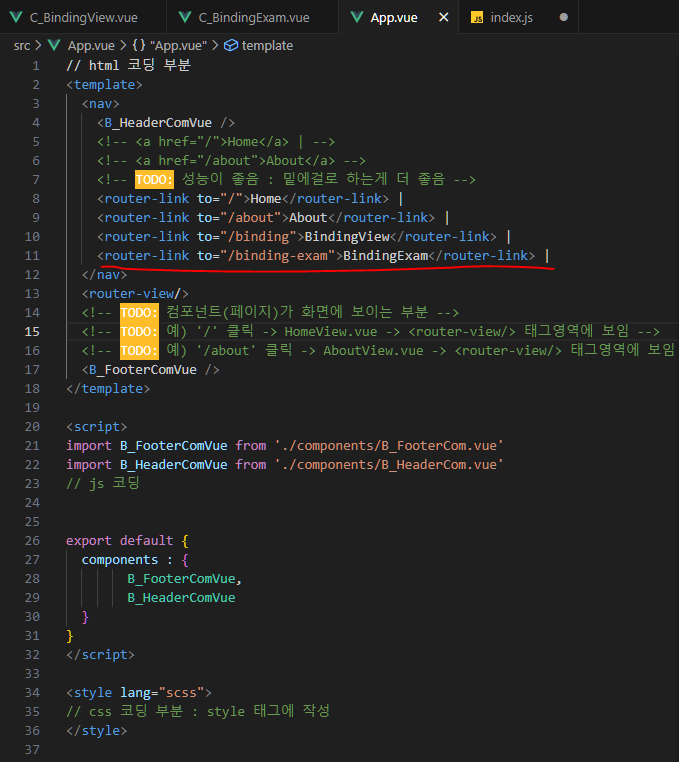Click HomeView.vue in the line 15 comment

click(331, 331)
